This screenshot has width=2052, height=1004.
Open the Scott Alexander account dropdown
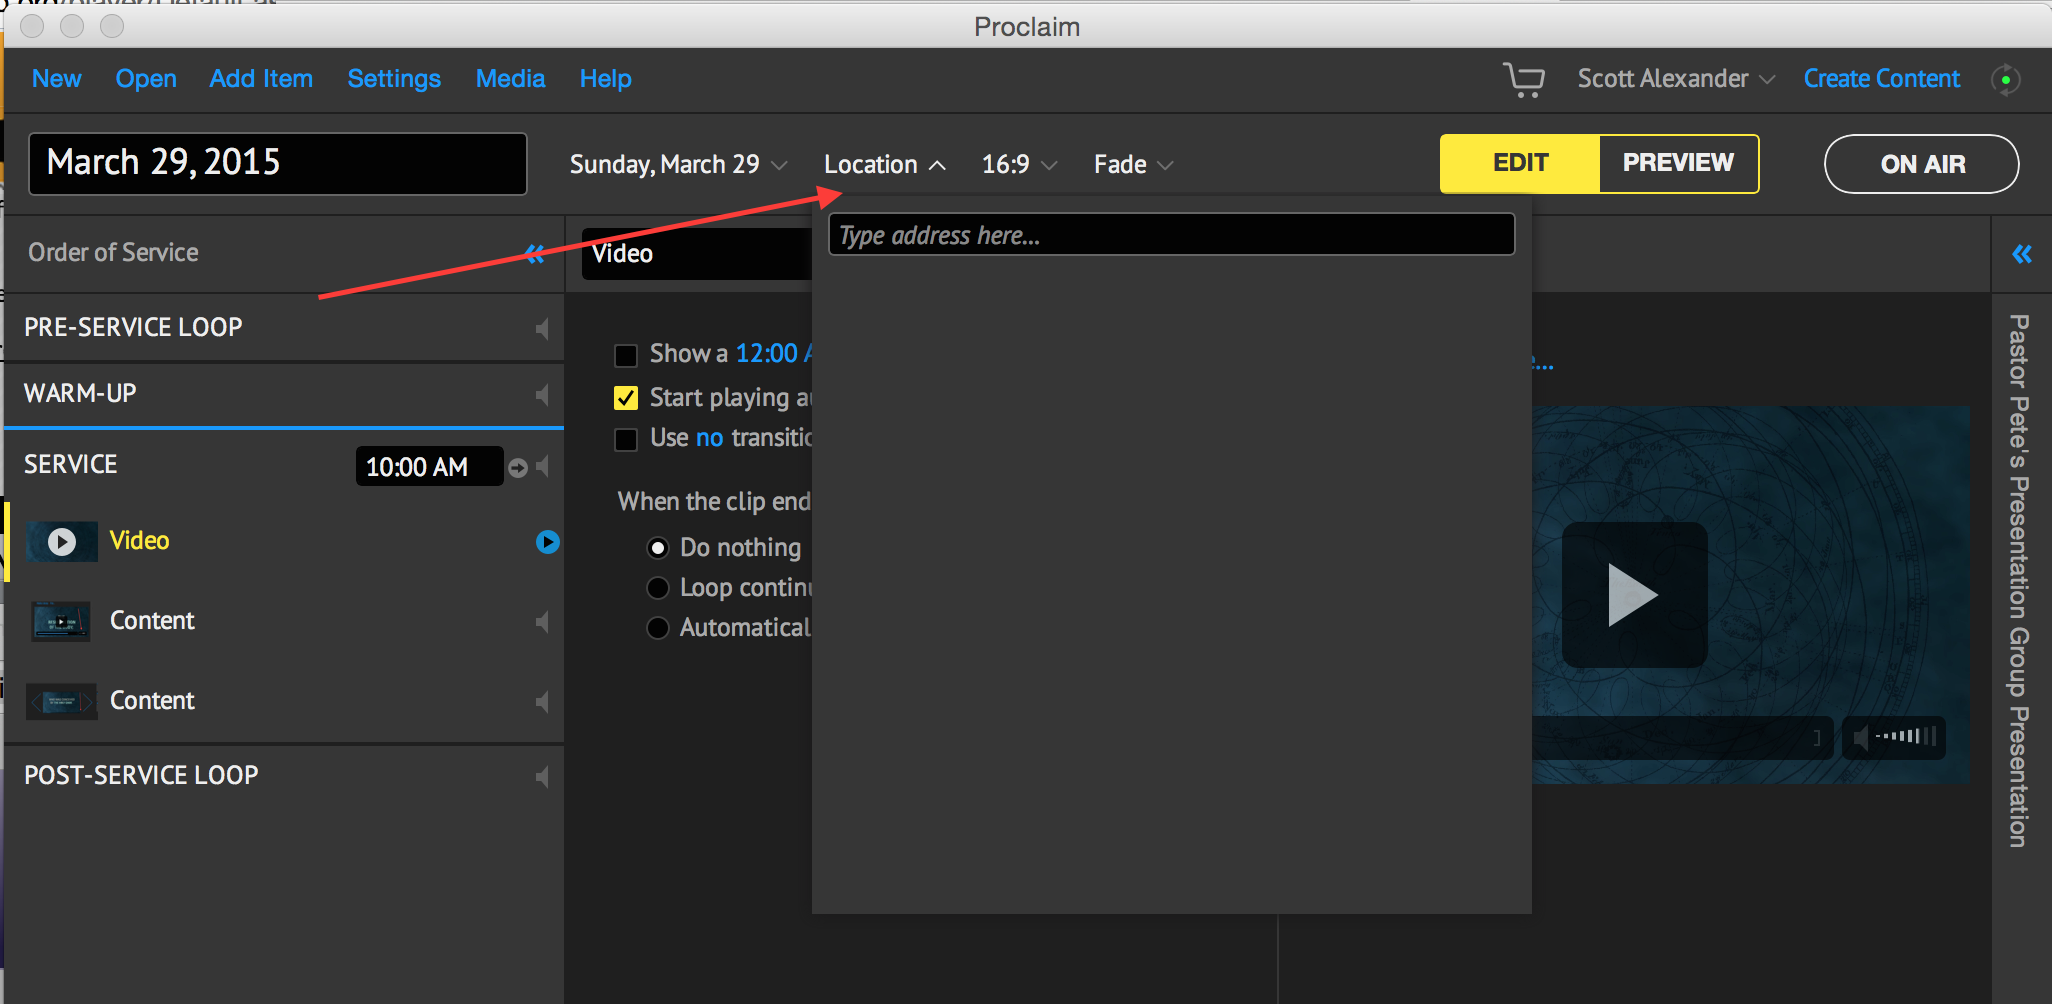1676,79
